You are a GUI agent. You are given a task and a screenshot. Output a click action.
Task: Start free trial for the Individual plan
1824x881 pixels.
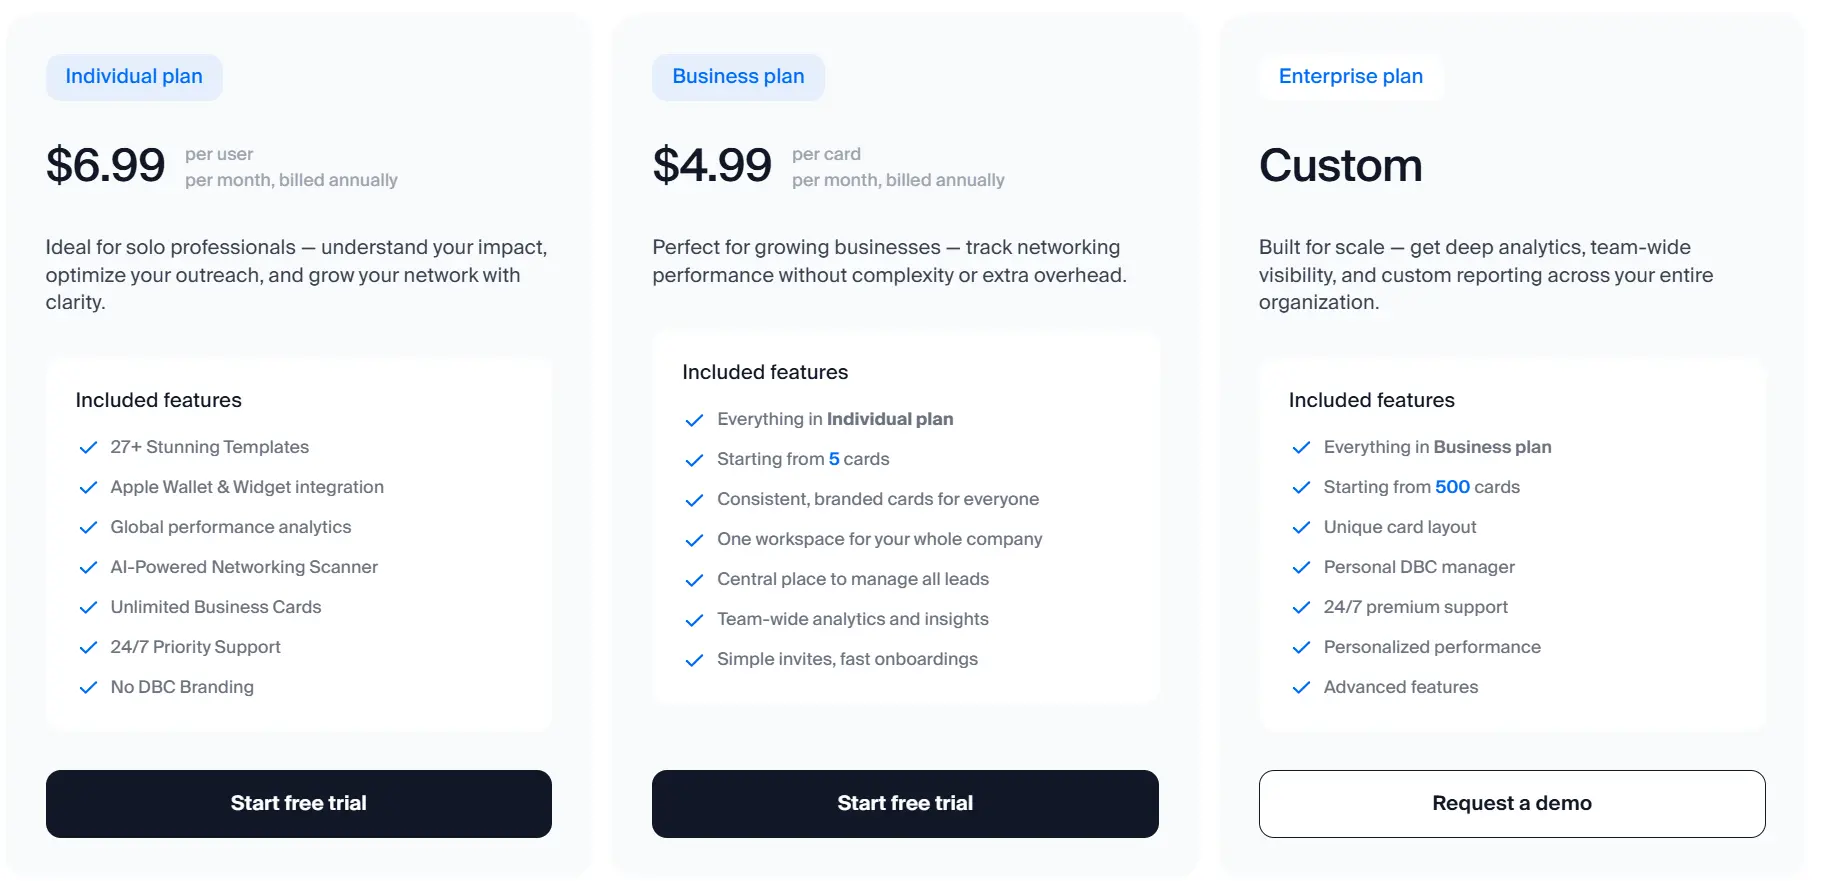click(x=298, y=803)
